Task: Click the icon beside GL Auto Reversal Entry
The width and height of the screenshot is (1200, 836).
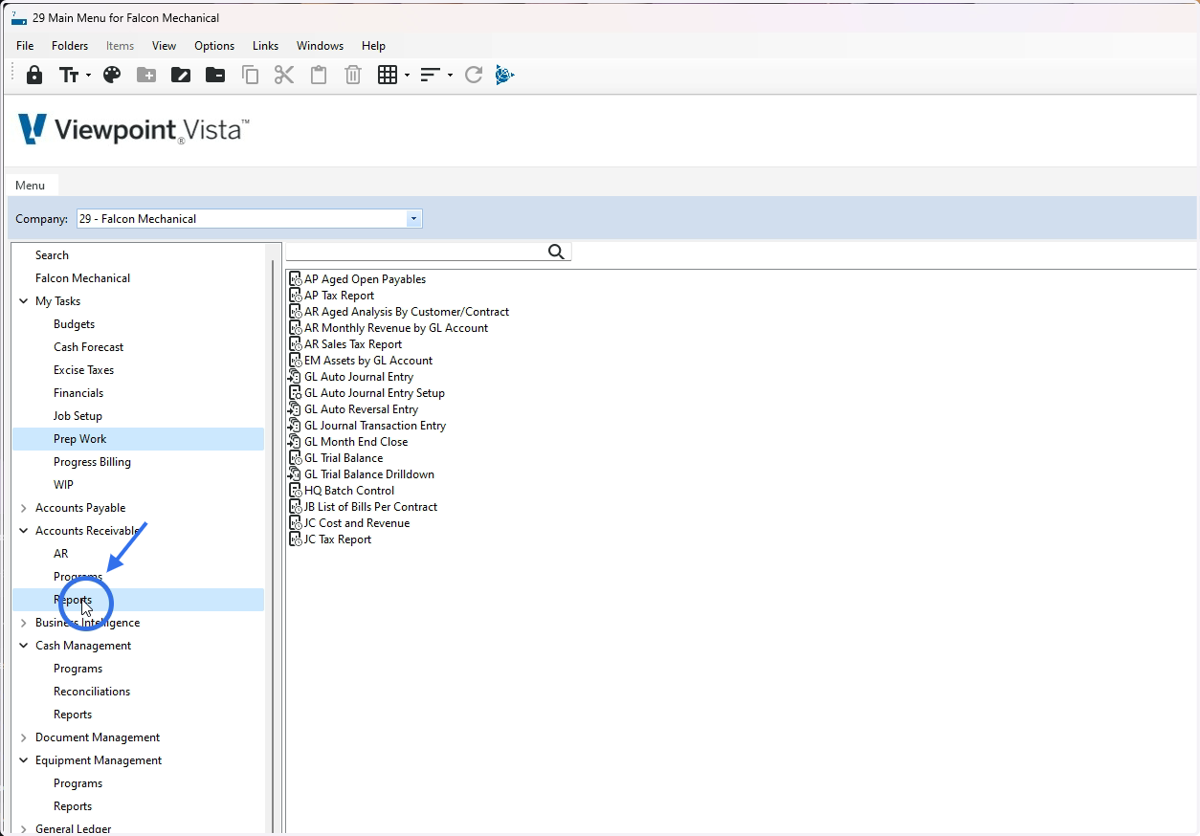Action: [294, 409]
